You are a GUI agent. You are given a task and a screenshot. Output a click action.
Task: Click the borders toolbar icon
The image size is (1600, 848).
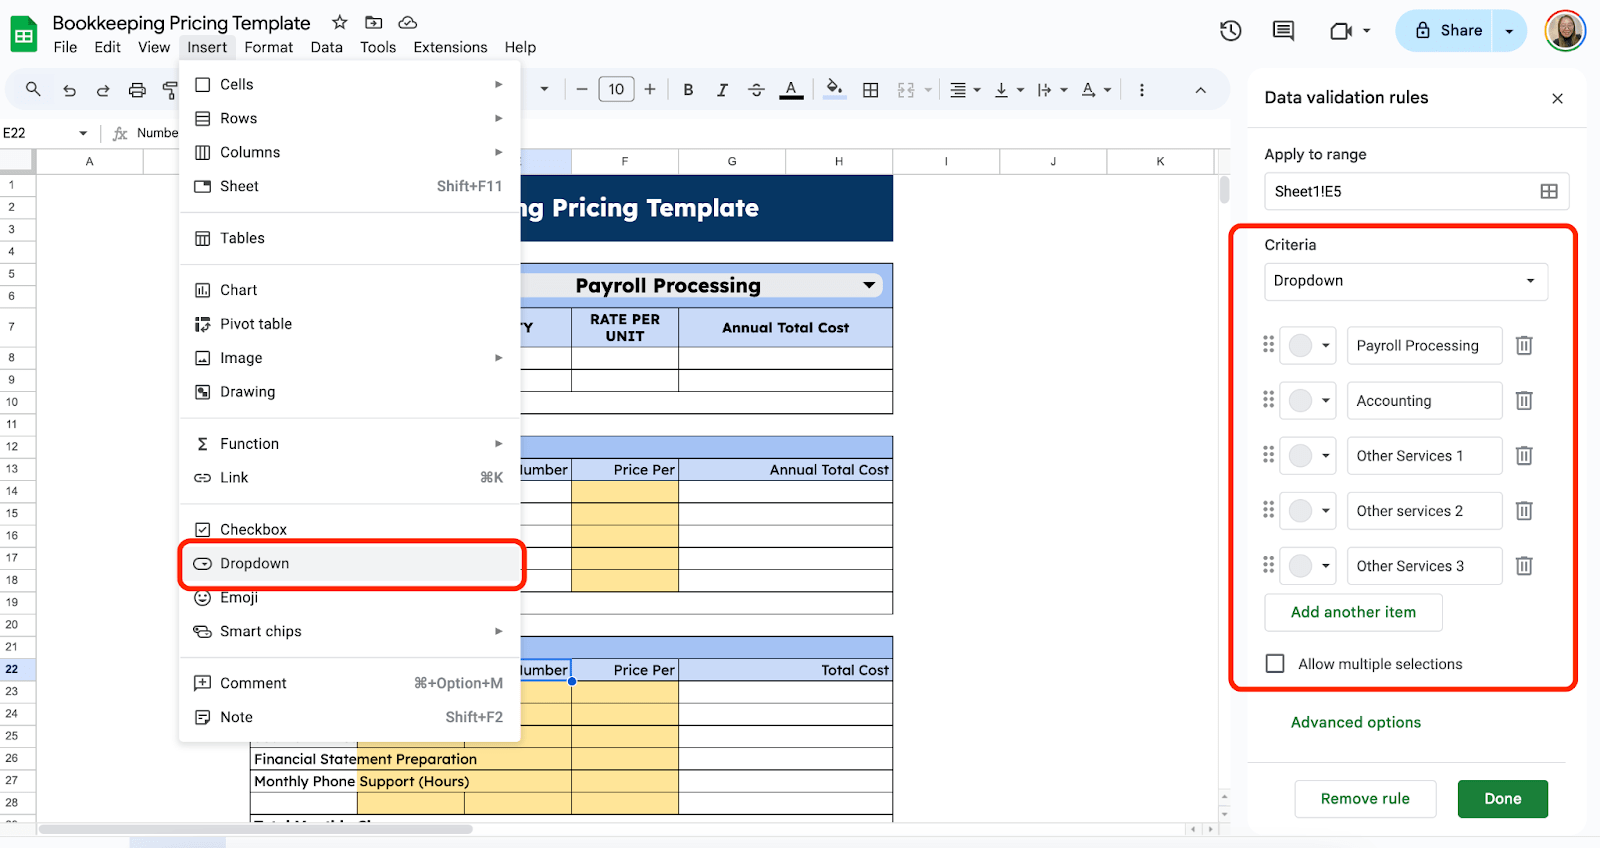871,90
